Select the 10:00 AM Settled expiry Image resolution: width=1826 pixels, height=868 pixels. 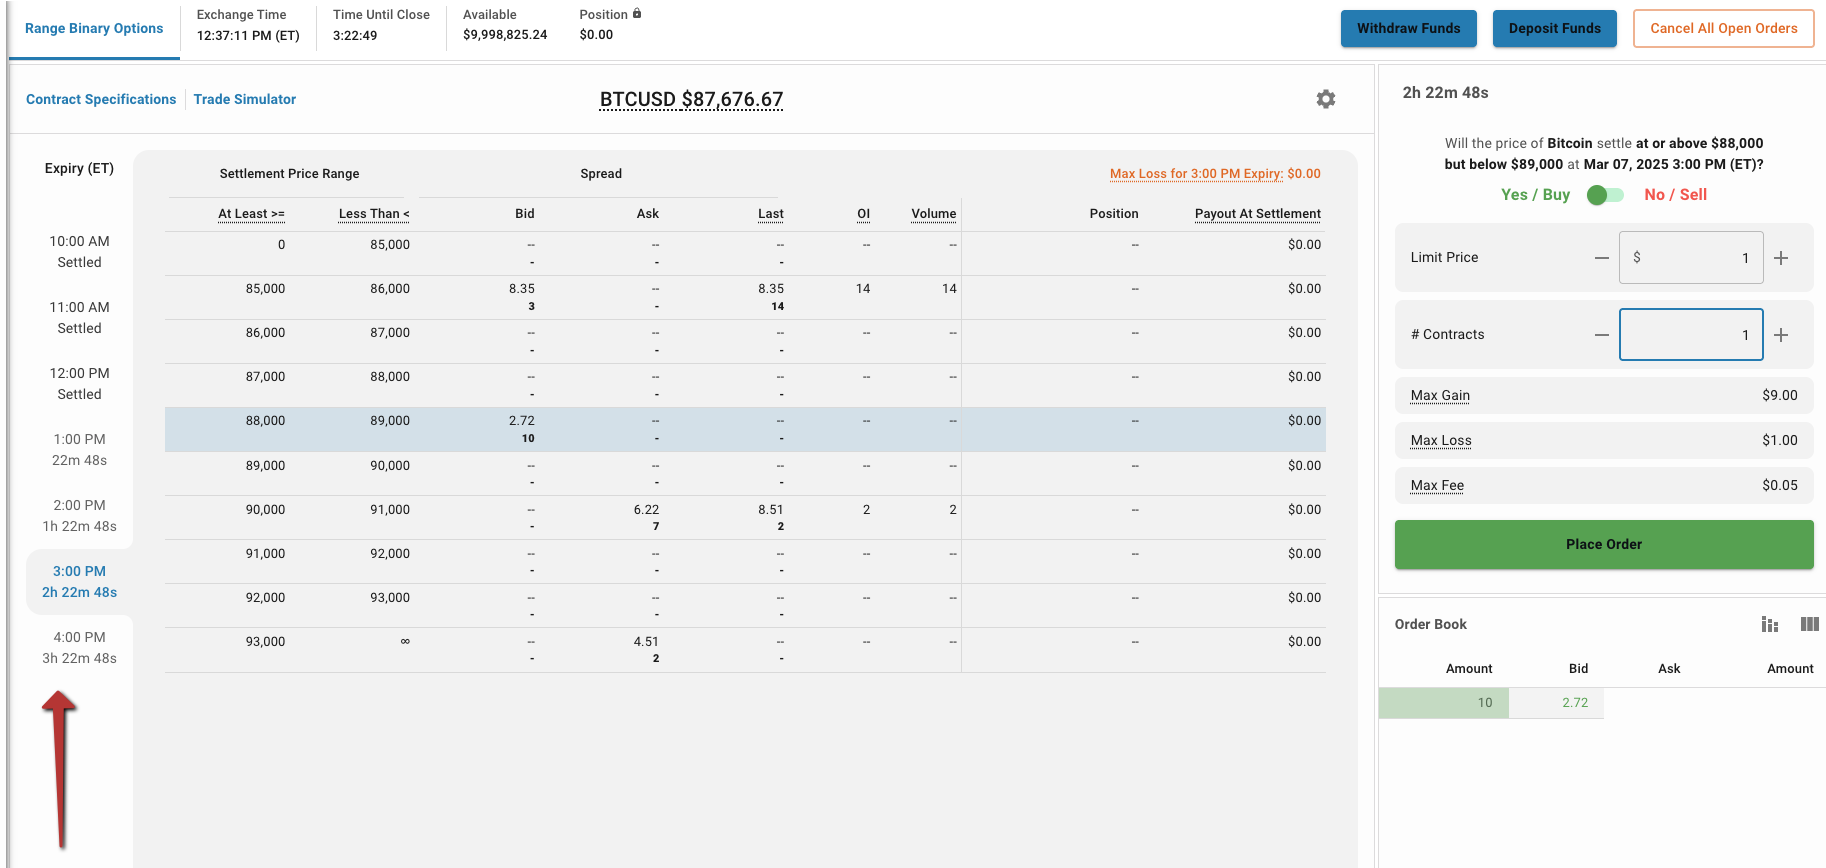80,252
